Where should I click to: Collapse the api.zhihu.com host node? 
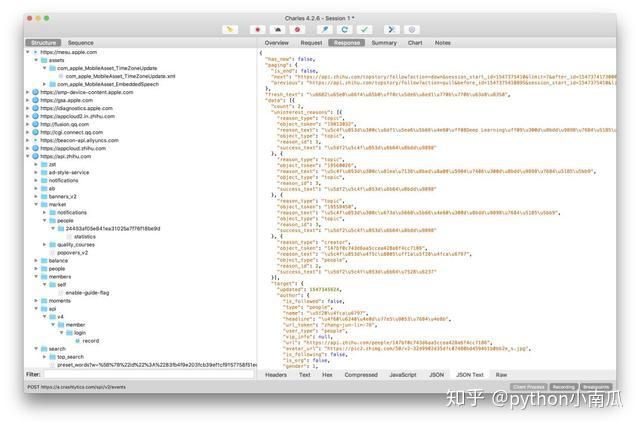click(x=27, y=156)
